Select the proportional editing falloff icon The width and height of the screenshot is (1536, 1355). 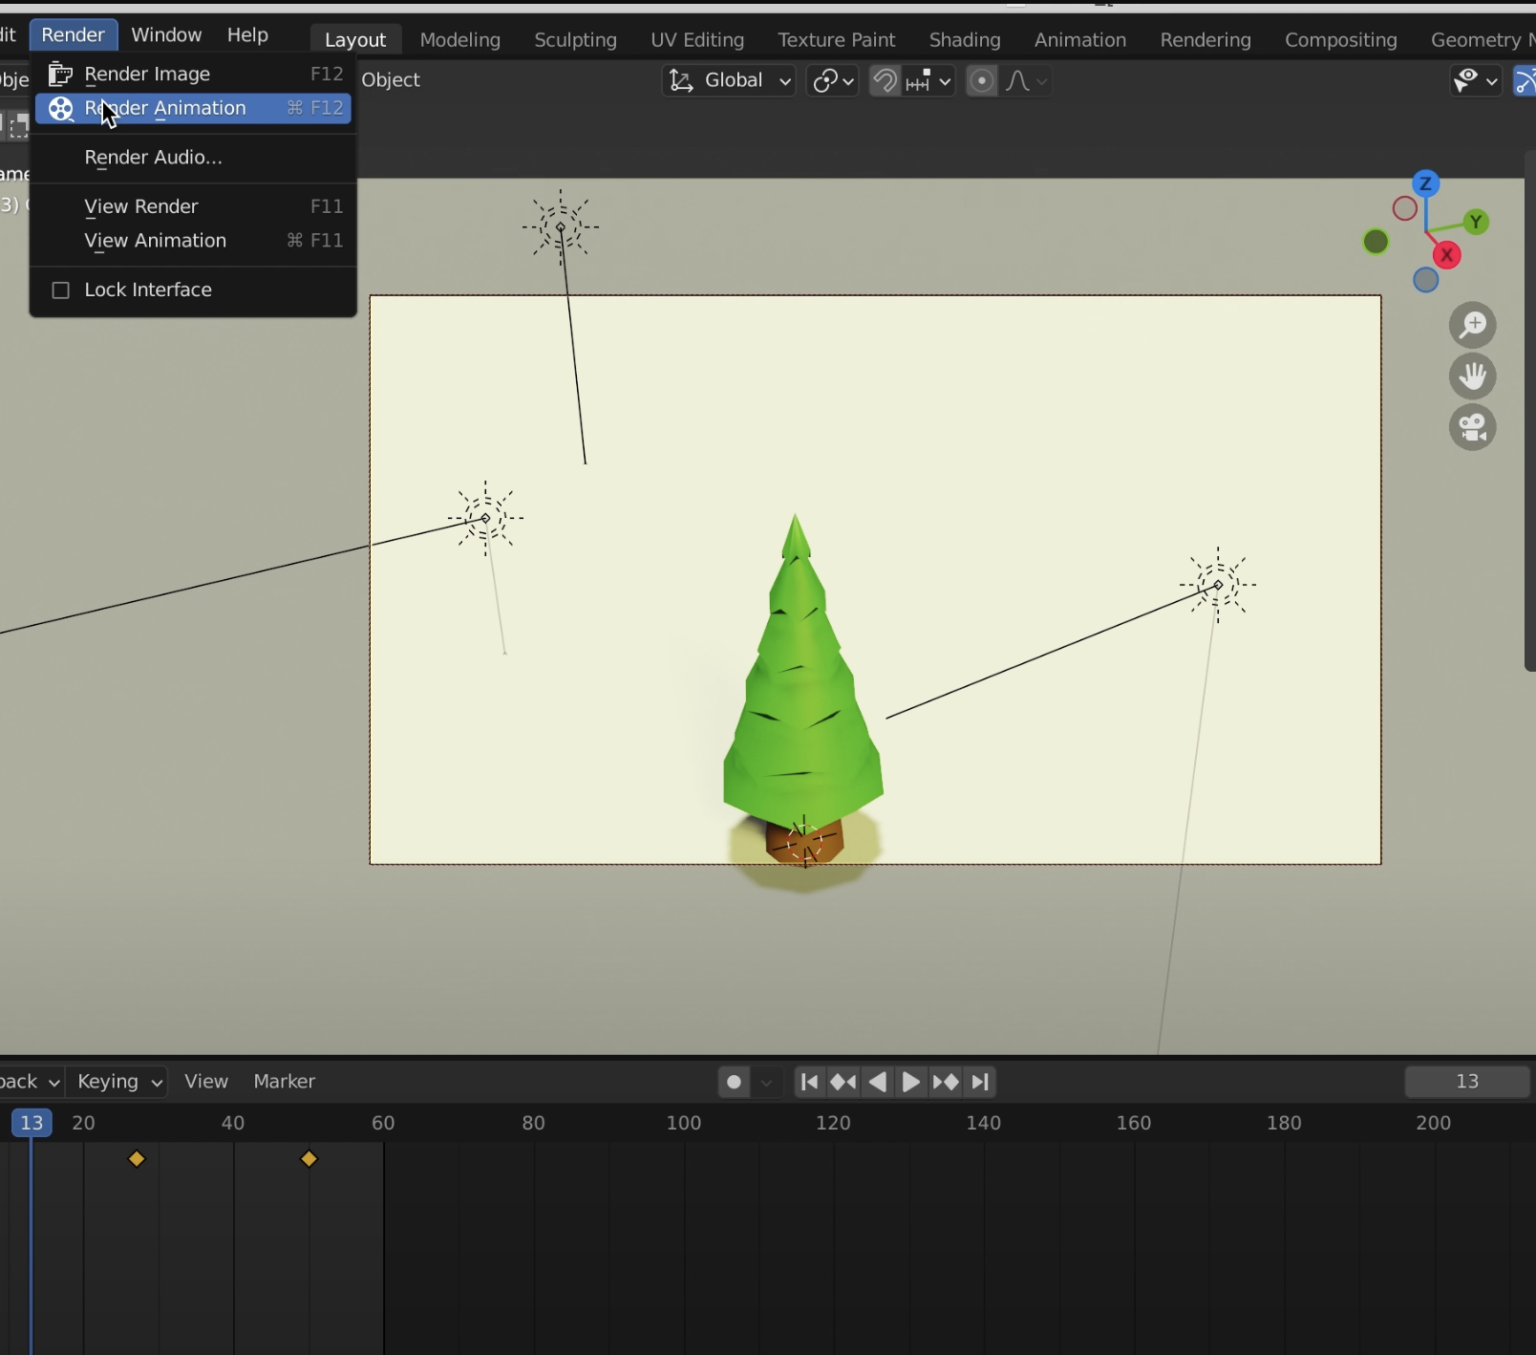pyautogui.click(x=1019, y=81)
